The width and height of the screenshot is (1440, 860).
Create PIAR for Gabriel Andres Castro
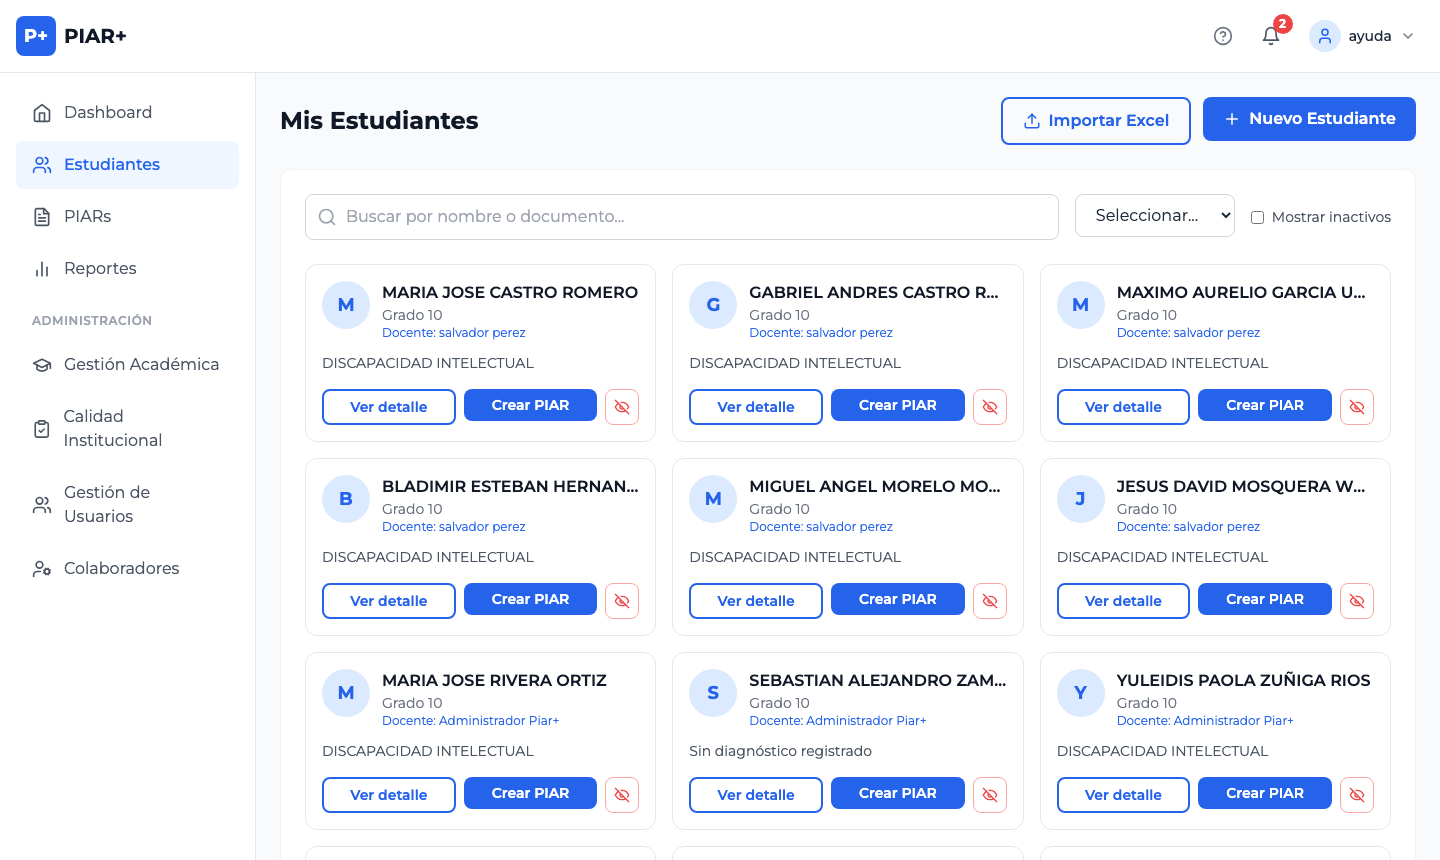pyautogui.click(x=897, y=405)
